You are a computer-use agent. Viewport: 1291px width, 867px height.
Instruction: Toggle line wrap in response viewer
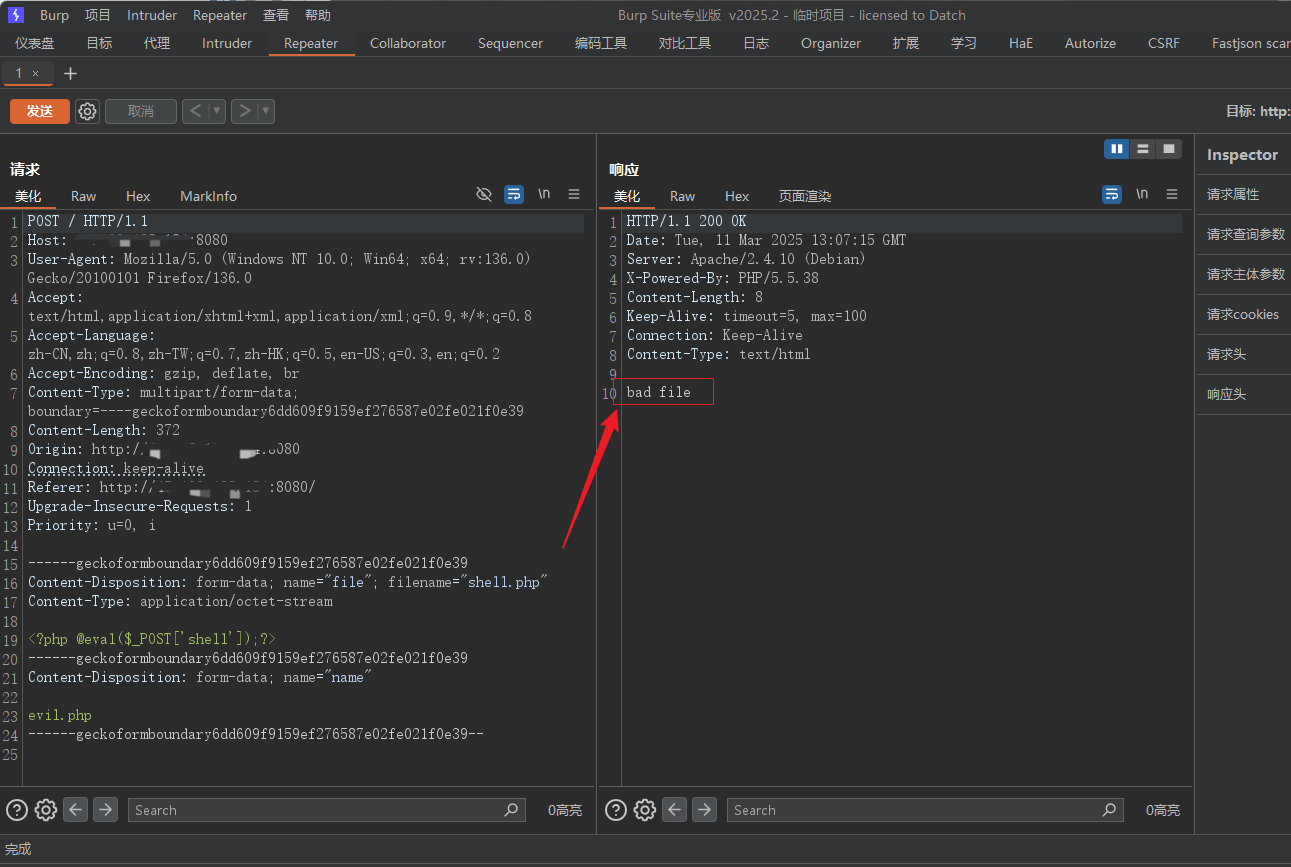(1112, 194)
